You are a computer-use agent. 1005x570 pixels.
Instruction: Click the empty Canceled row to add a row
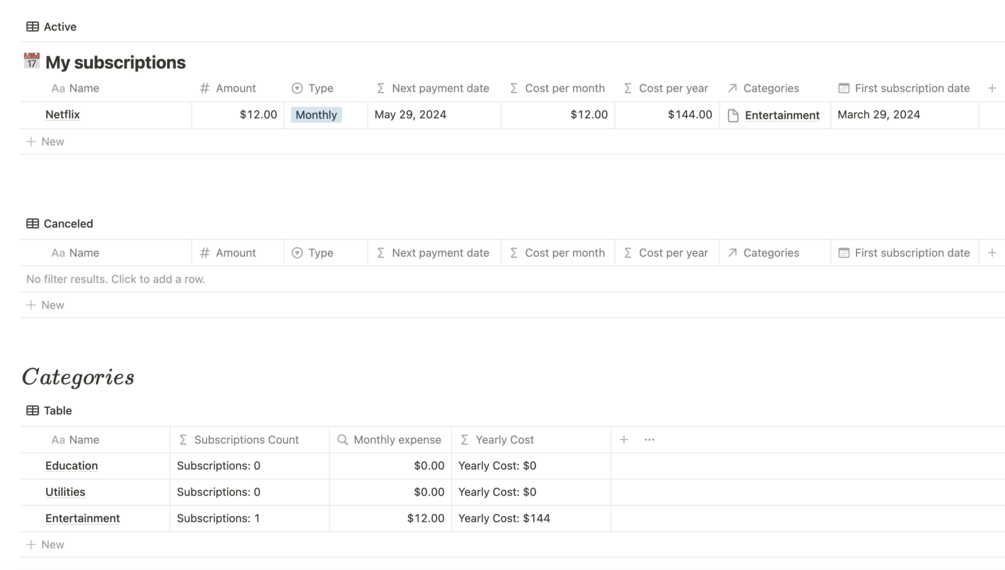(116, 279)
